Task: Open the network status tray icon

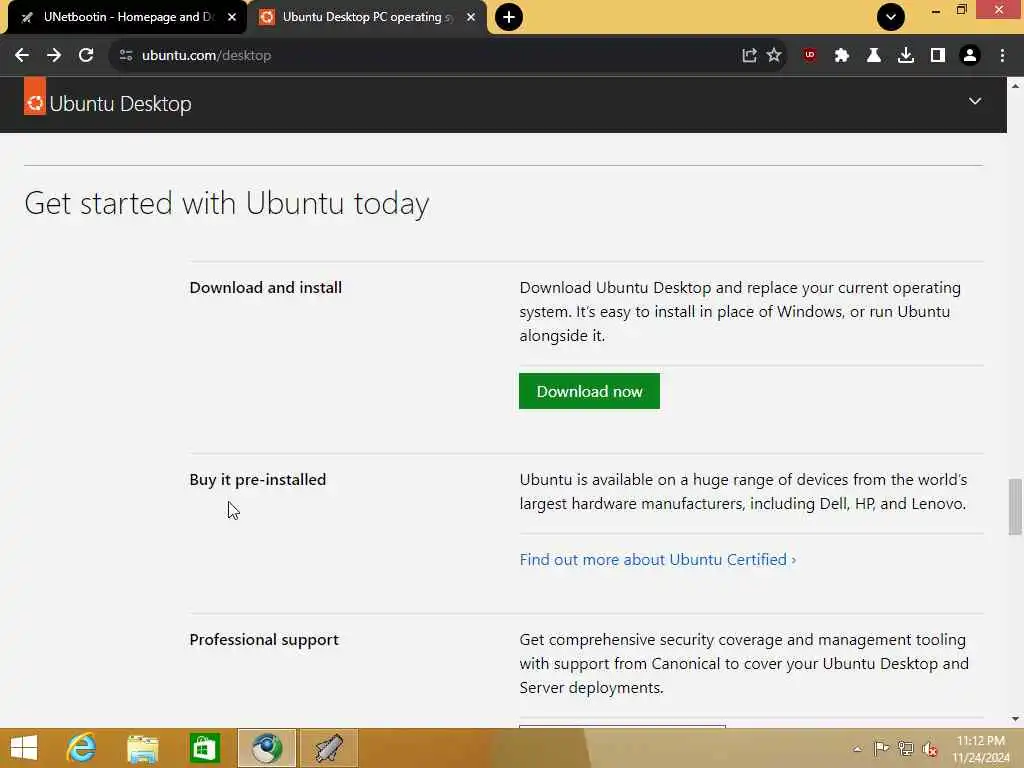Action: point(905,749)
